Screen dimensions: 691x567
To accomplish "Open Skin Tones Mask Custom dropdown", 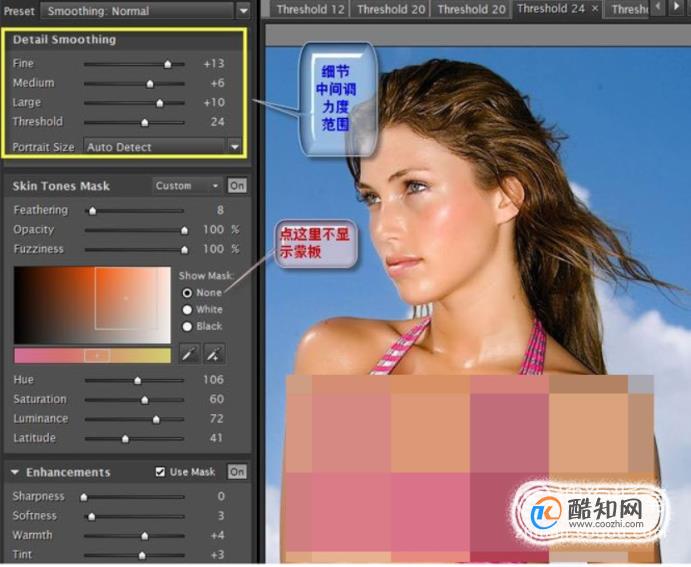I will pyautogui.click(x=187, y=186).
